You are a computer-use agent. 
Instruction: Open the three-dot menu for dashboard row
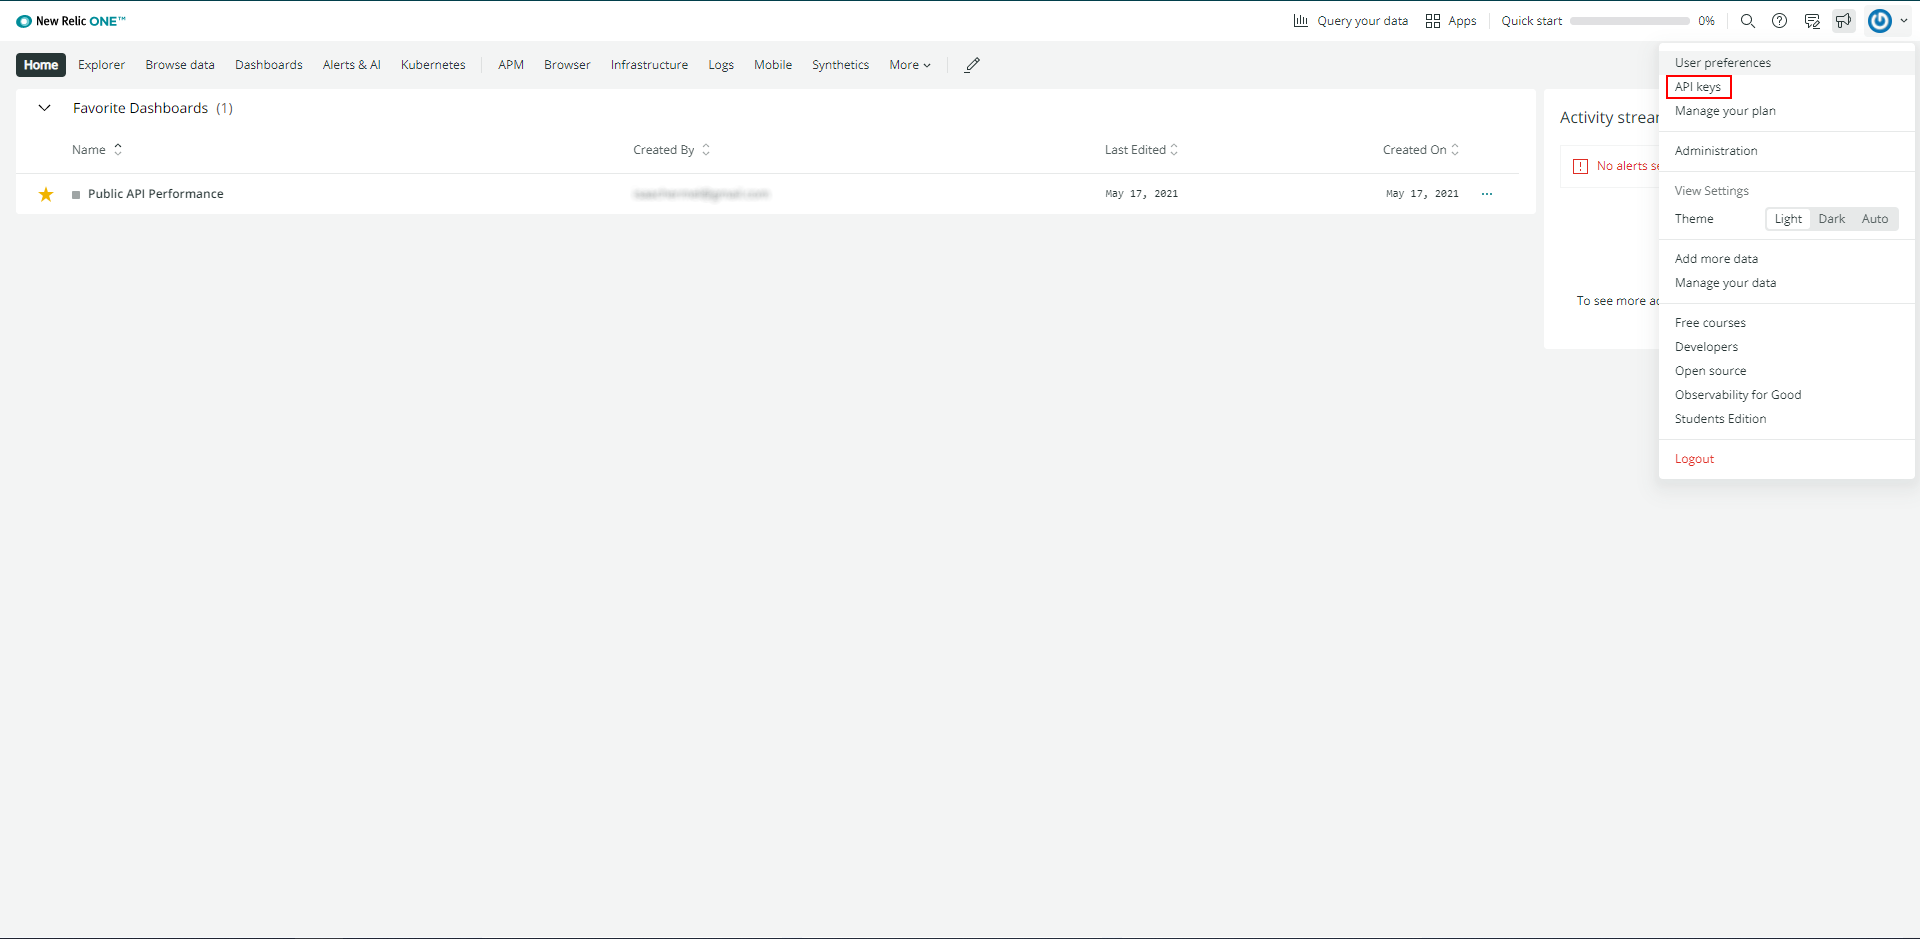[x=1487, y=194]
